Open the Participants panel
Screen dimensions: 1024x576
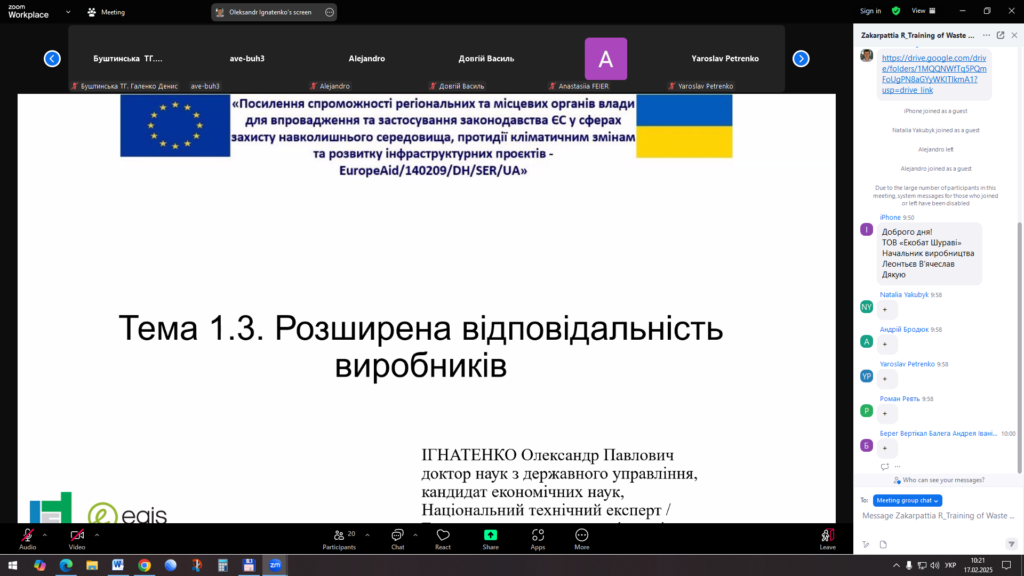tap(339, 539)
